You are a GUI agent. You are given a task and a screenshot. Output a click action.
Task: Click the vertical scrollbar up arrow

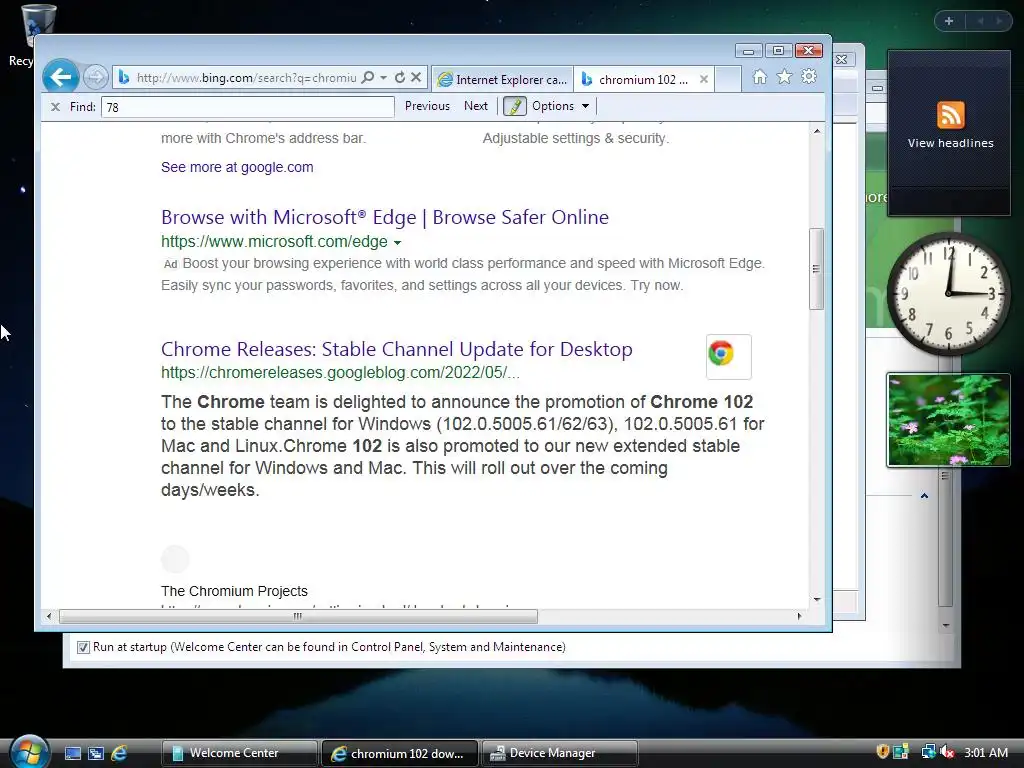tap(816, 131)
